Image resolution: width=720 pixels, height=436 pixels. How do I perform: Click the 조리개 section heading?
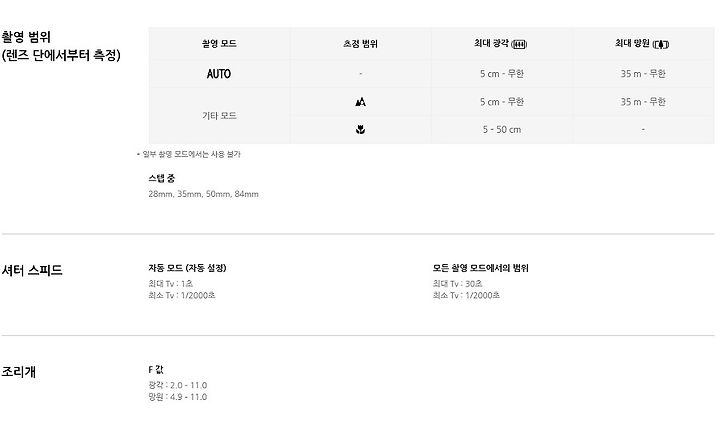tap(18, 371)
